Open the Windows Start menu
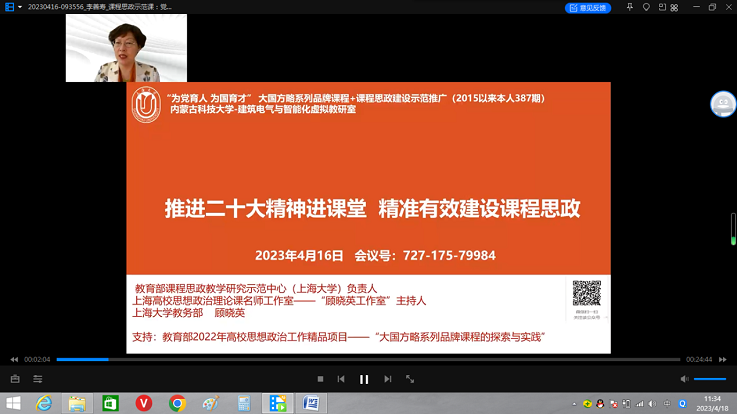737x414 pixels. coord(12,403)
